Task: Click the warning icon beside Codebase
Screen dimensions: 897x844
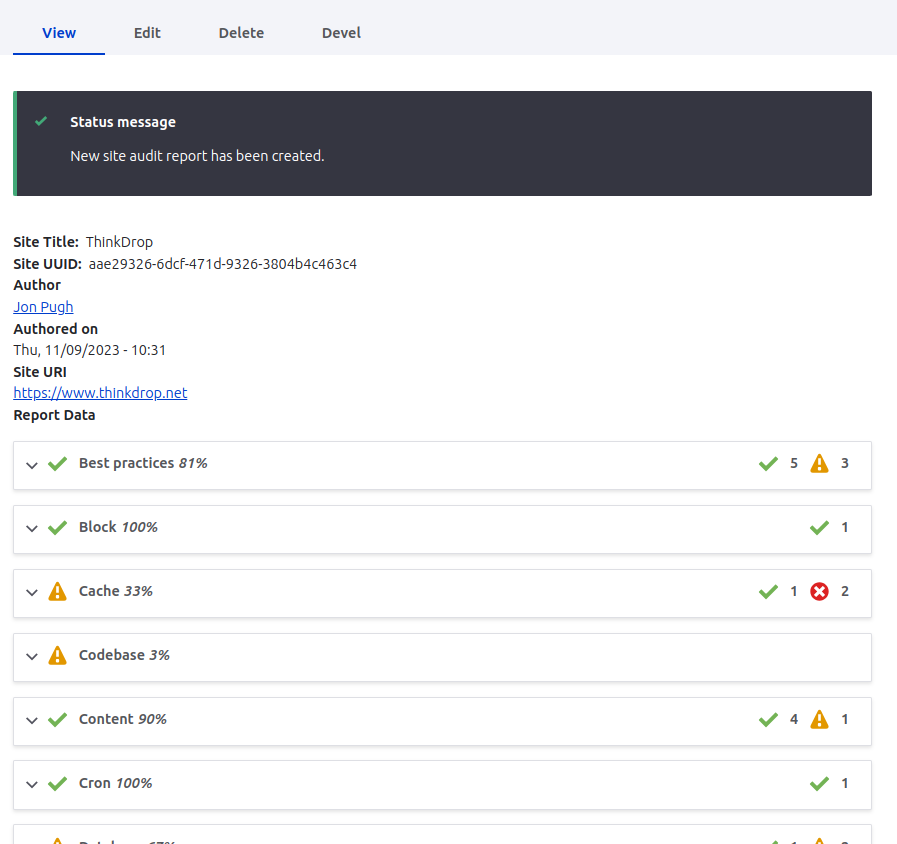Action: pos(57,655)
